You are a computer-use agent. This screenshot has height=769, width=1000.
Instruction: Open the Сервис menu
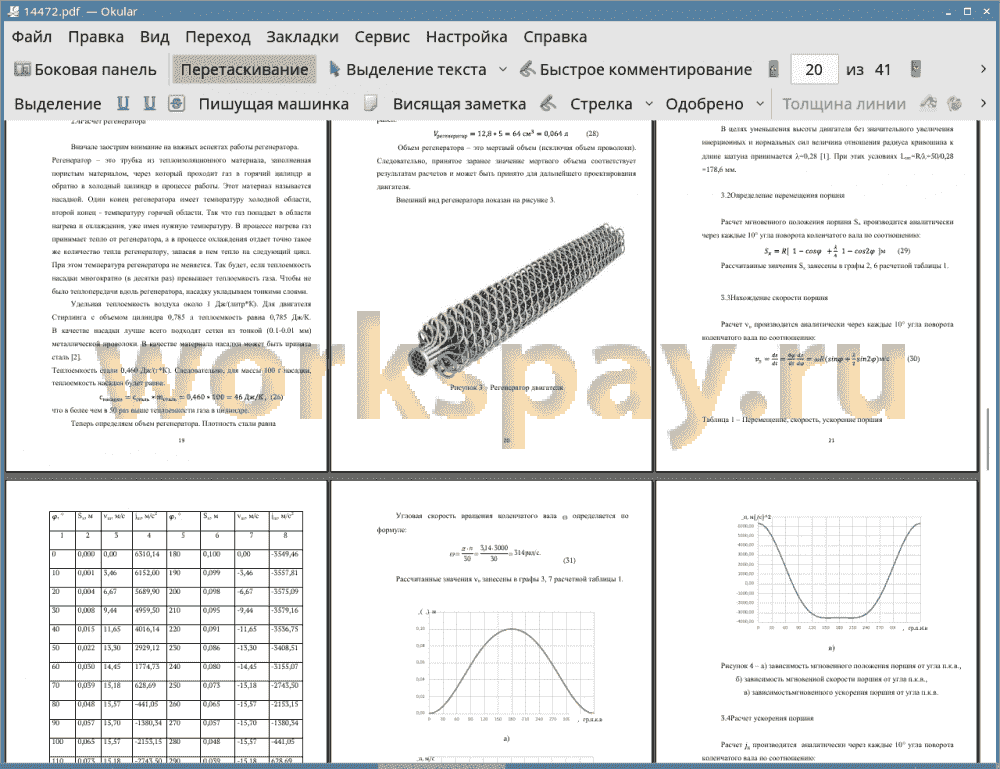point(382,37)
